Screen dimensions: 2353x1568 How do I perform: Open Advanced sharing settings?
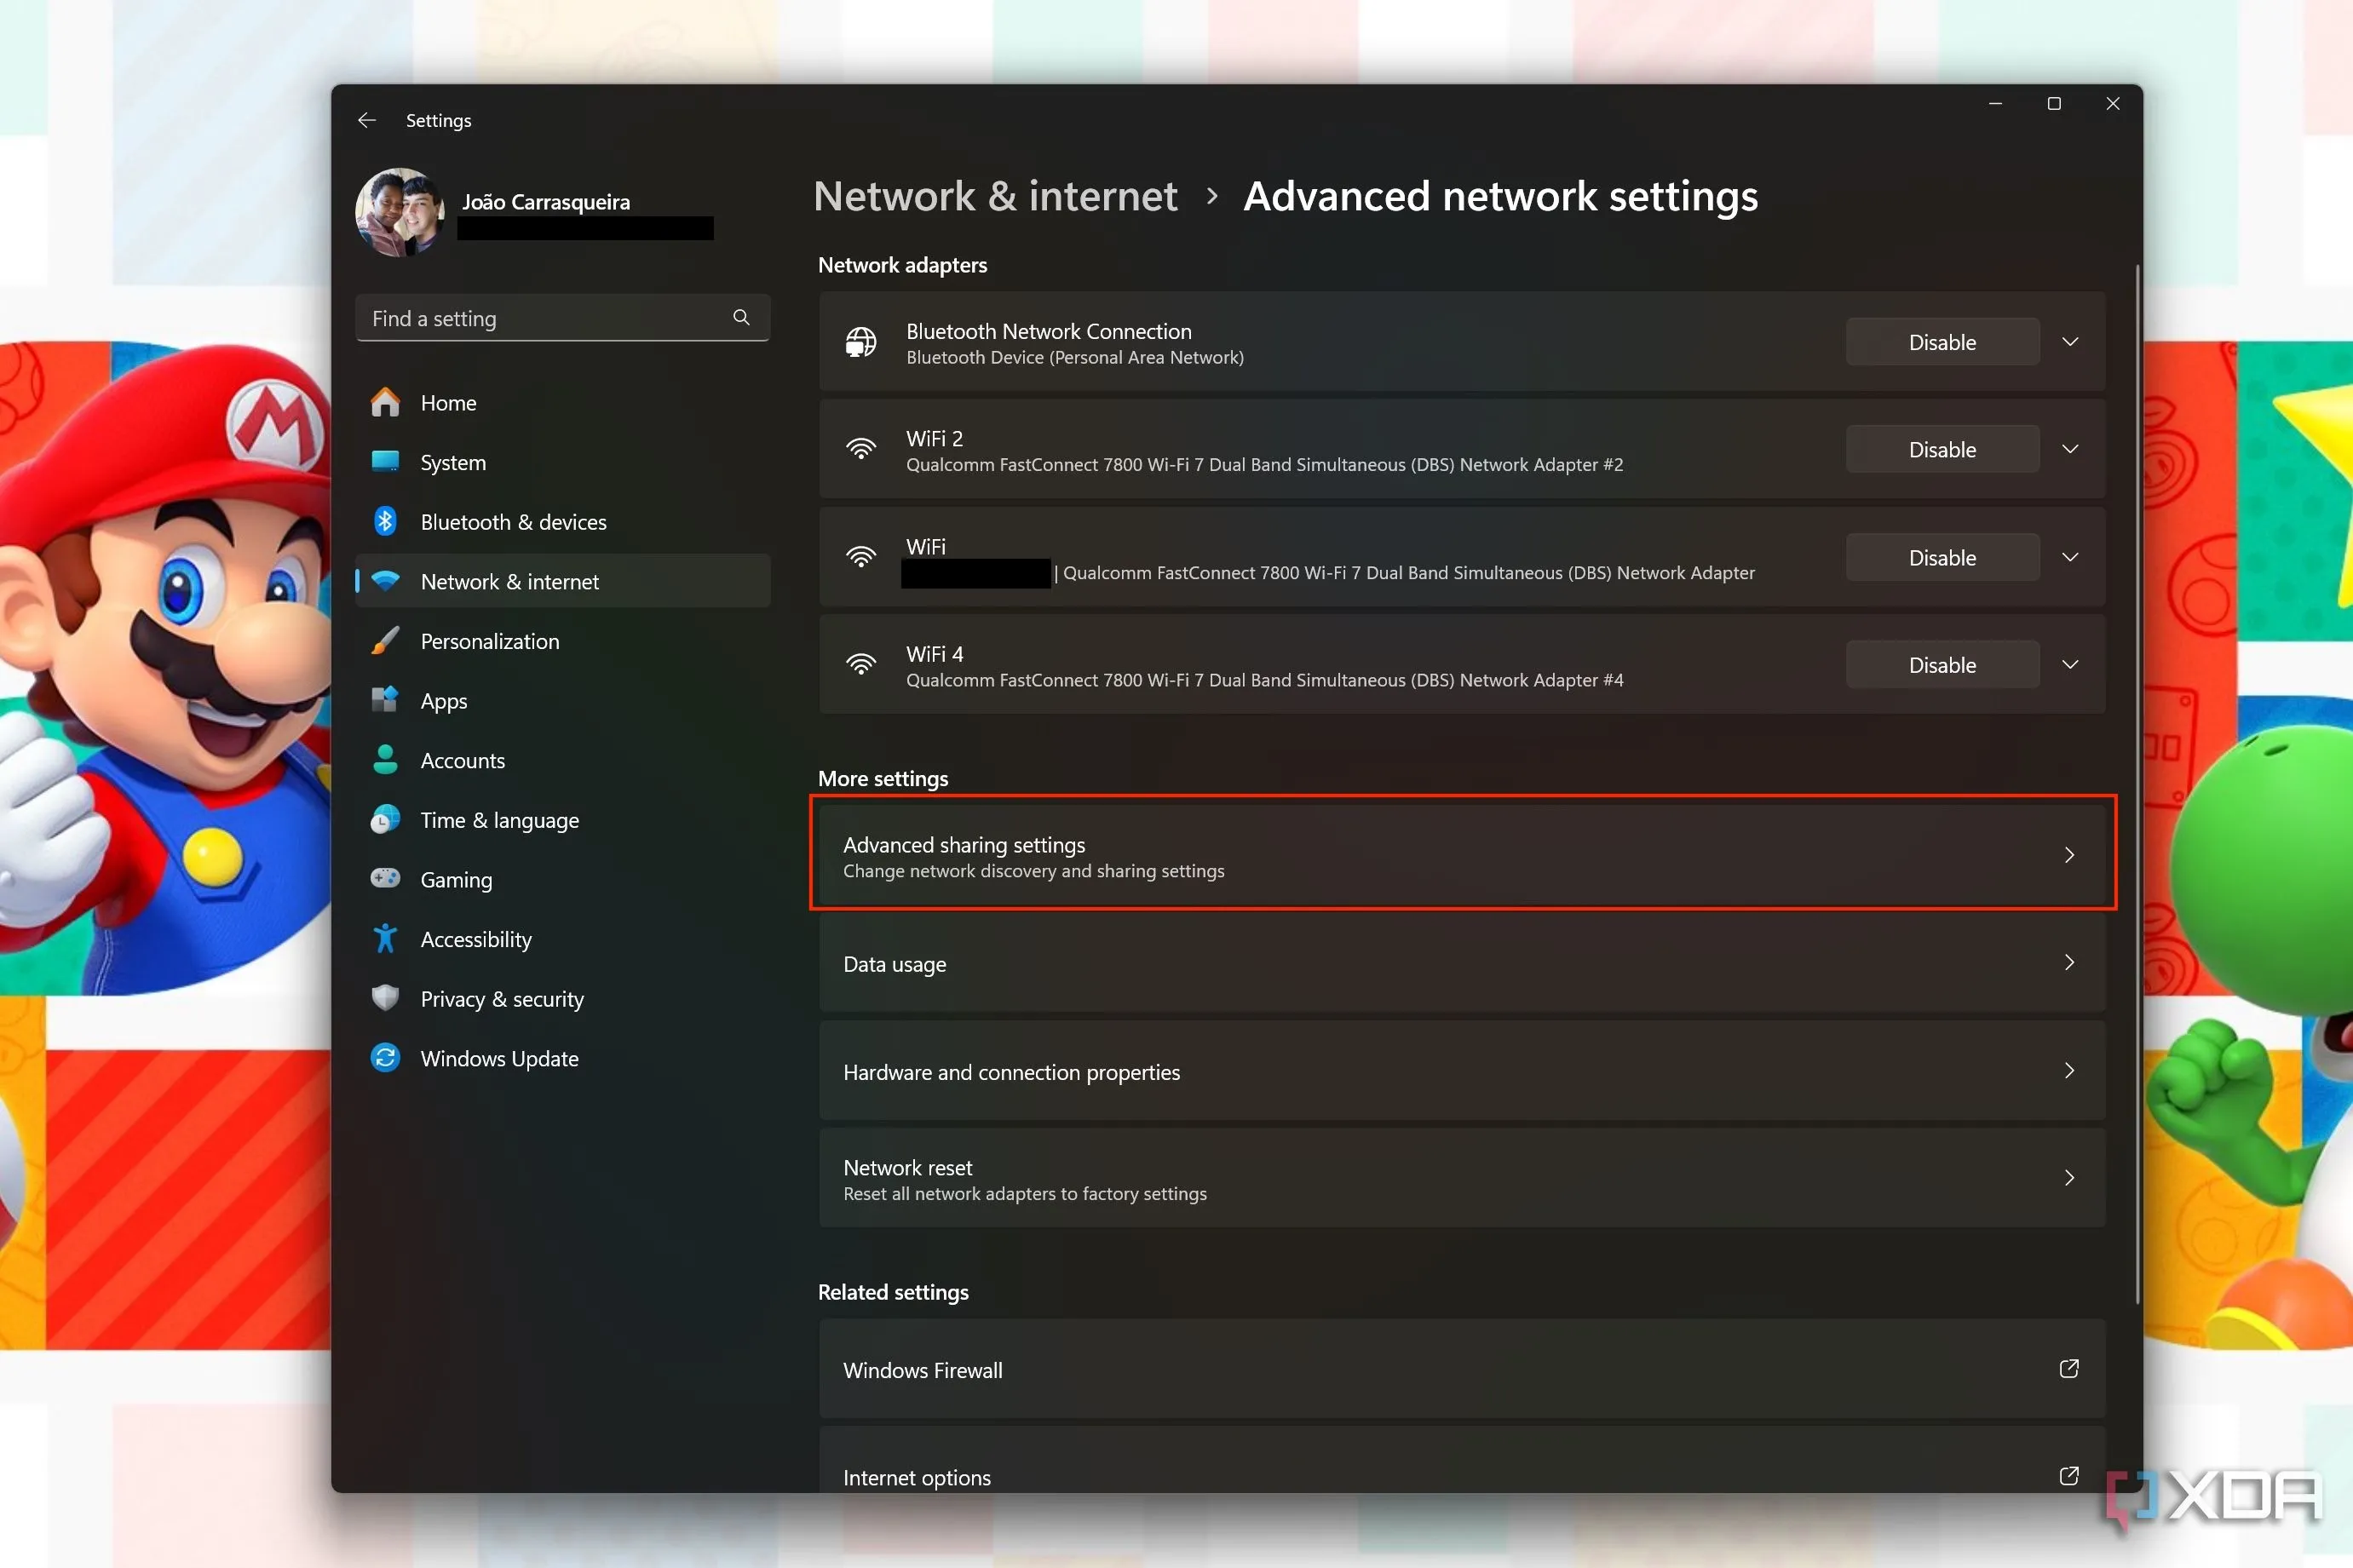pyautogui.click(x=1461, y=856)
